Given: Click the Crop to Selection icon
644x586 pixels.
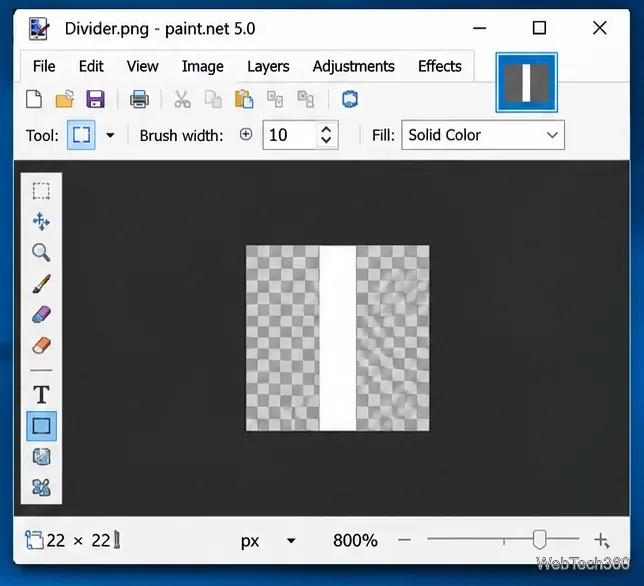Looking at the screenshot, I should click(x=275, y=99).
